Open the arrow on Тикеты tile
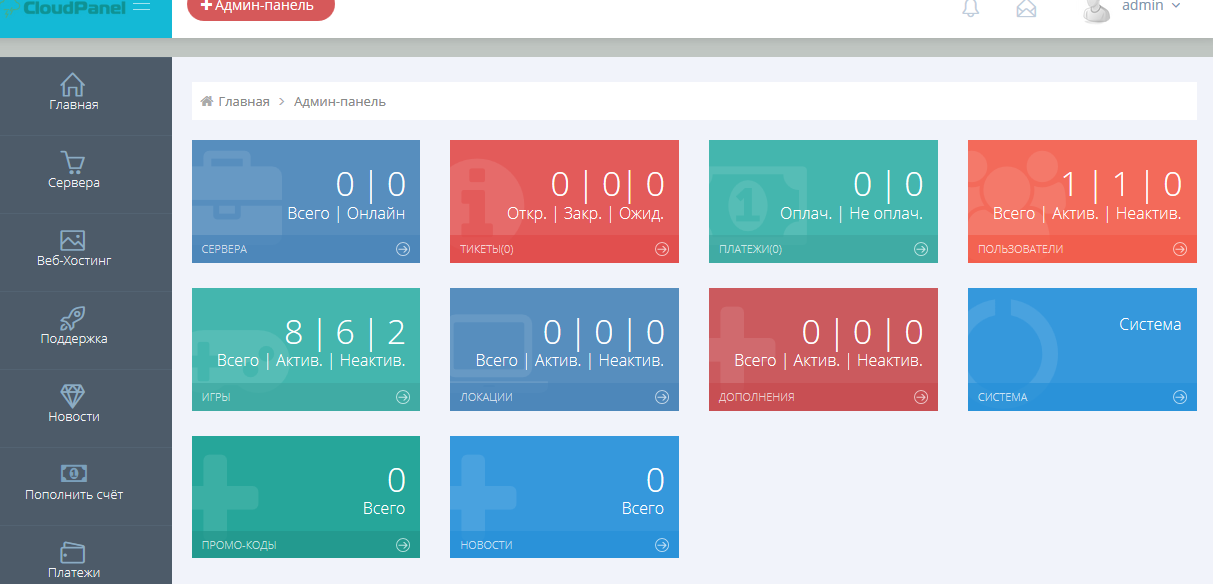The image size is (1213, 584). pyautogui.click(x=661, y=249)
